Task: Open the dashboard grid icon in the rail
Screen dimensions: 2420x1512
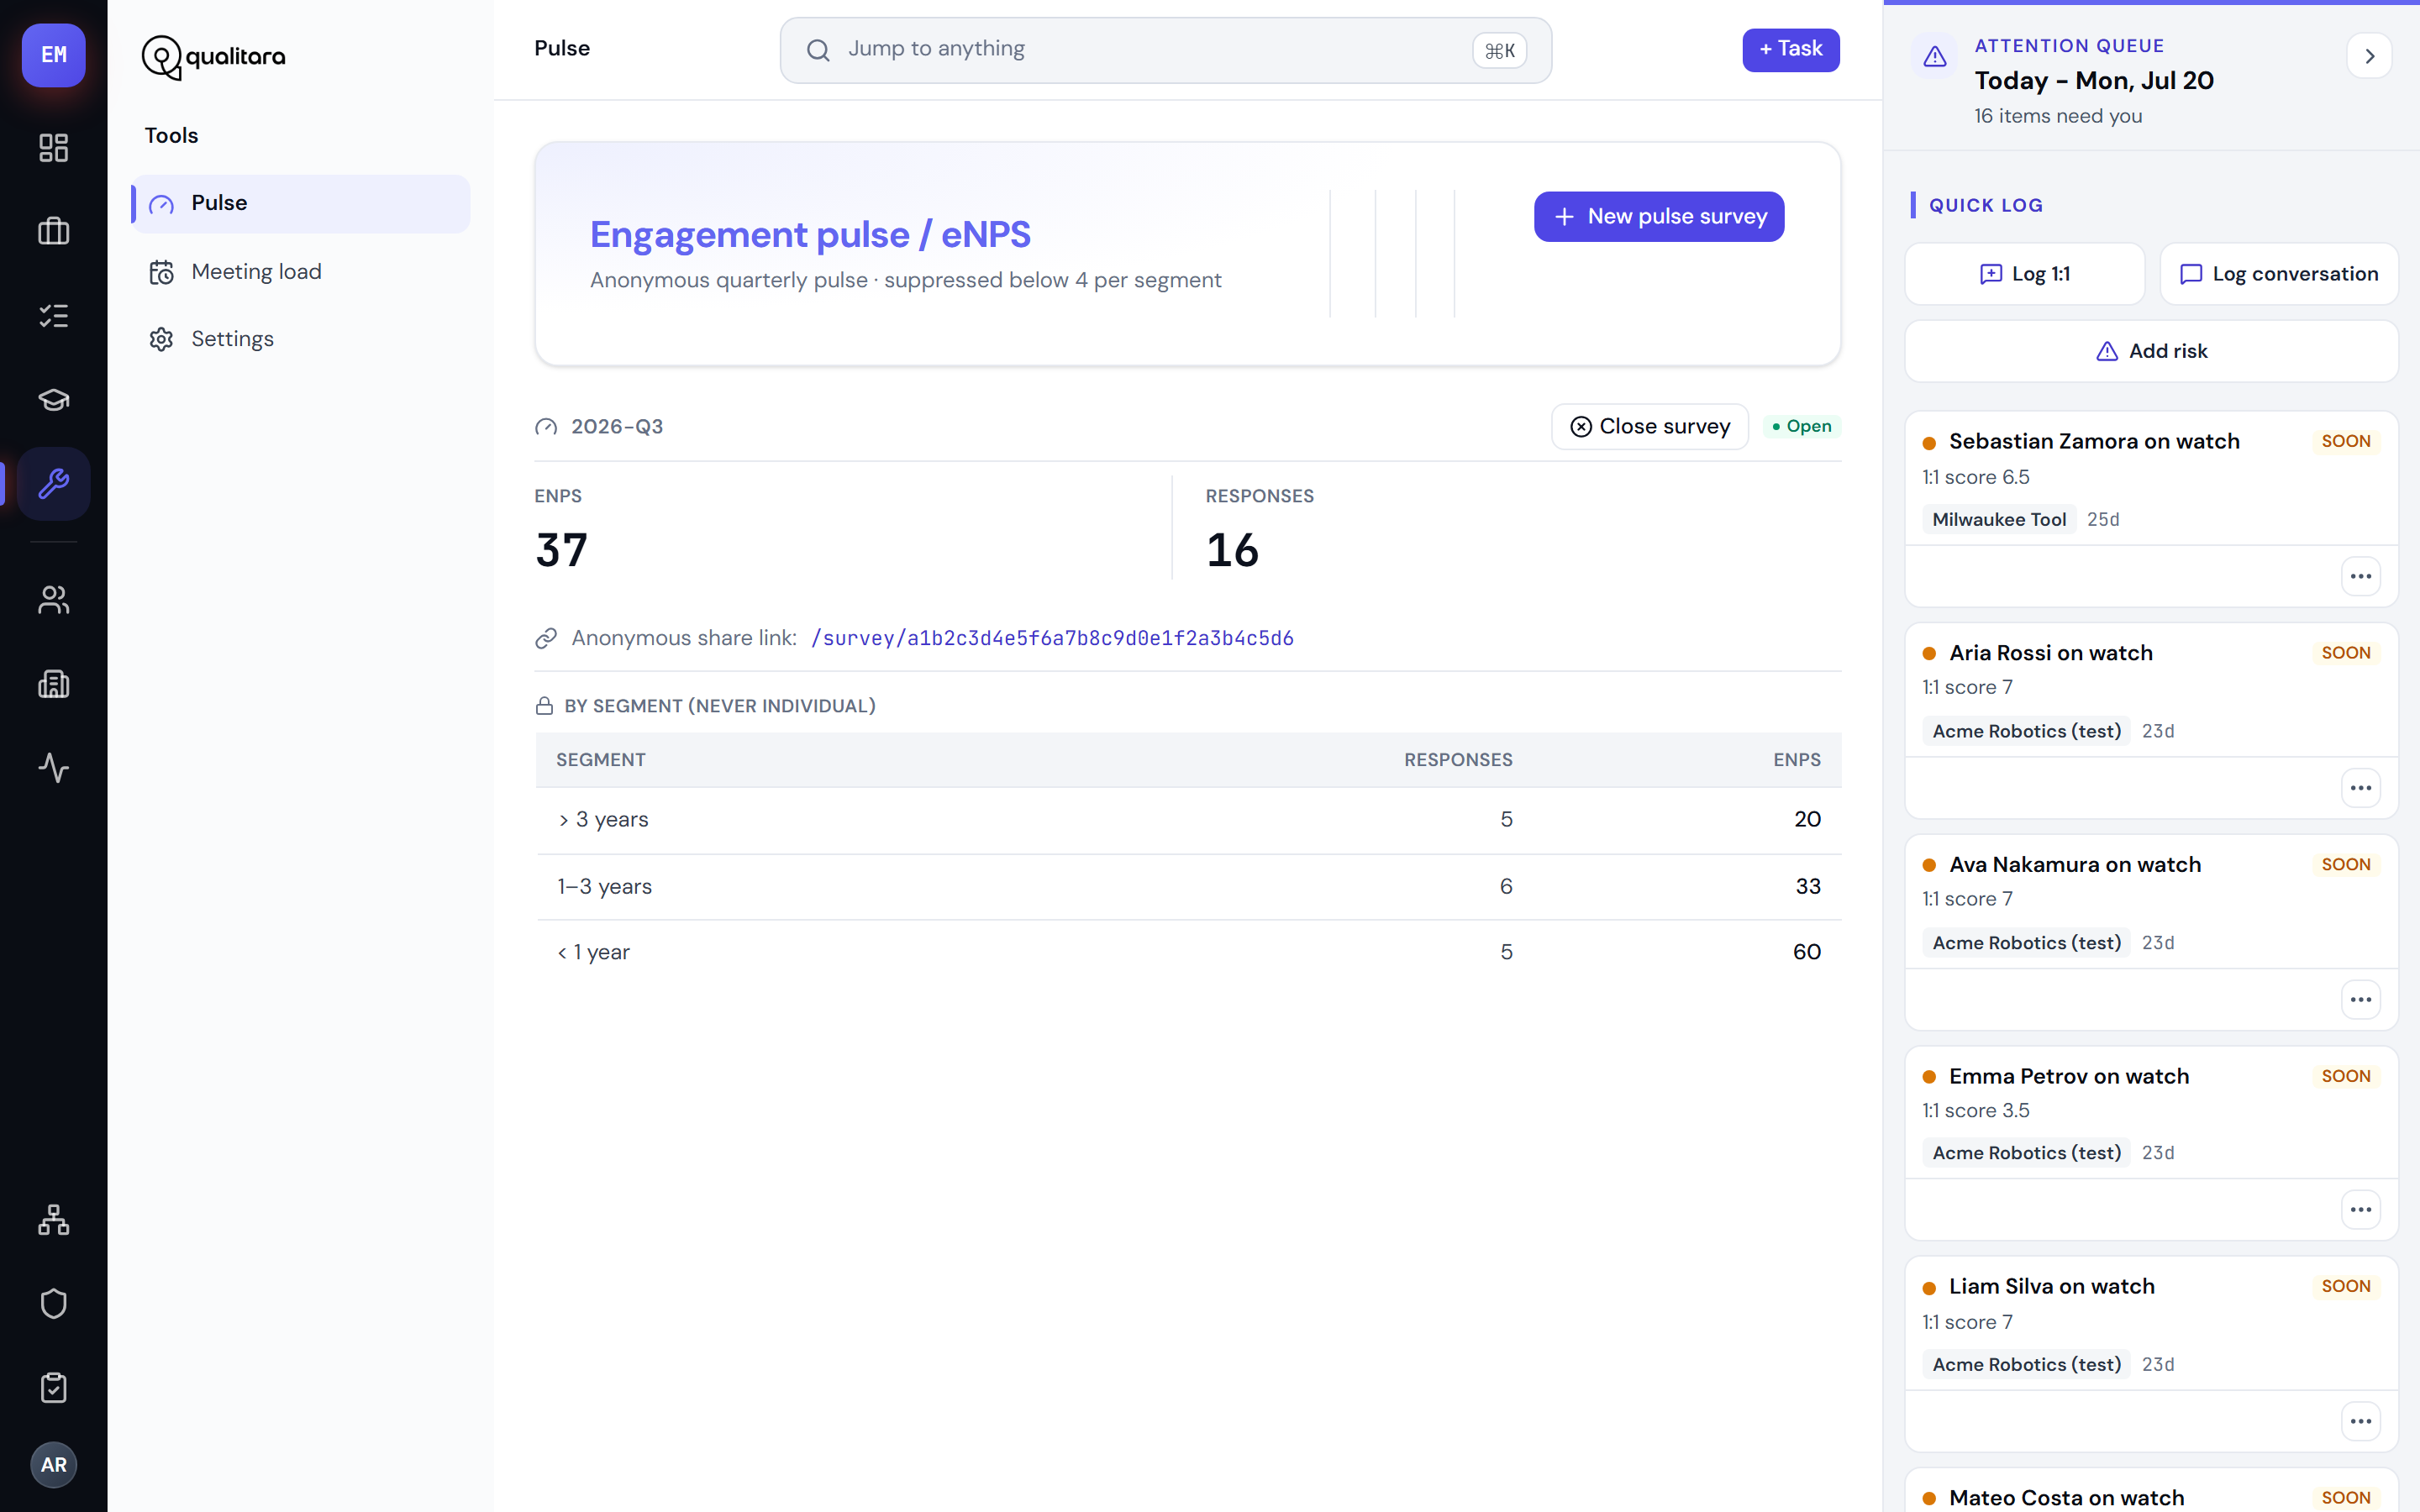Action: tap(54, 148)
